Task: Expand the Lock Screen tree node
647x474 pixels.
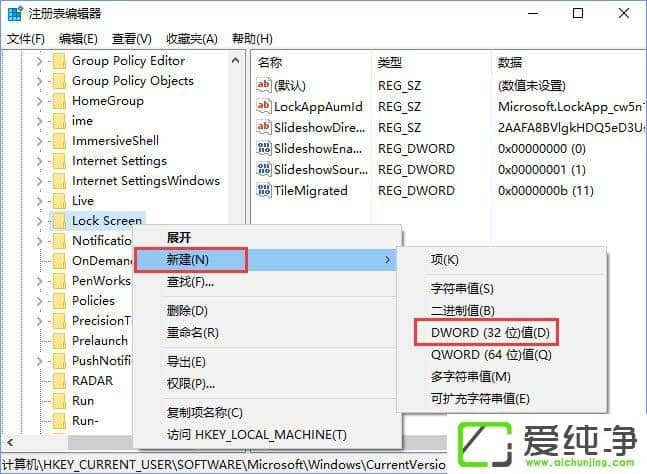Action: (39, 222)
